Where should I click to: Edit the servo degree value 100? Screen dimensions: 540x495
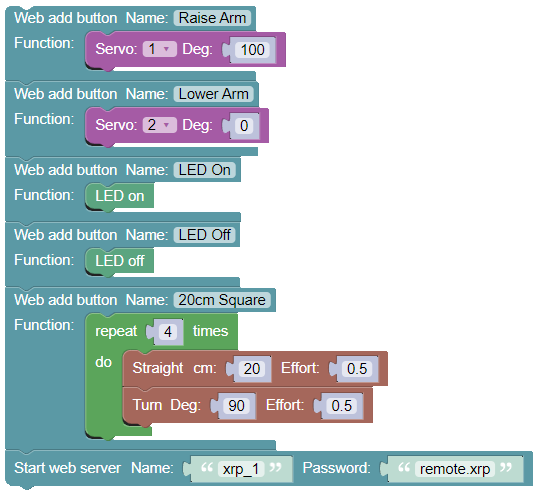click(x=252, y=50)
